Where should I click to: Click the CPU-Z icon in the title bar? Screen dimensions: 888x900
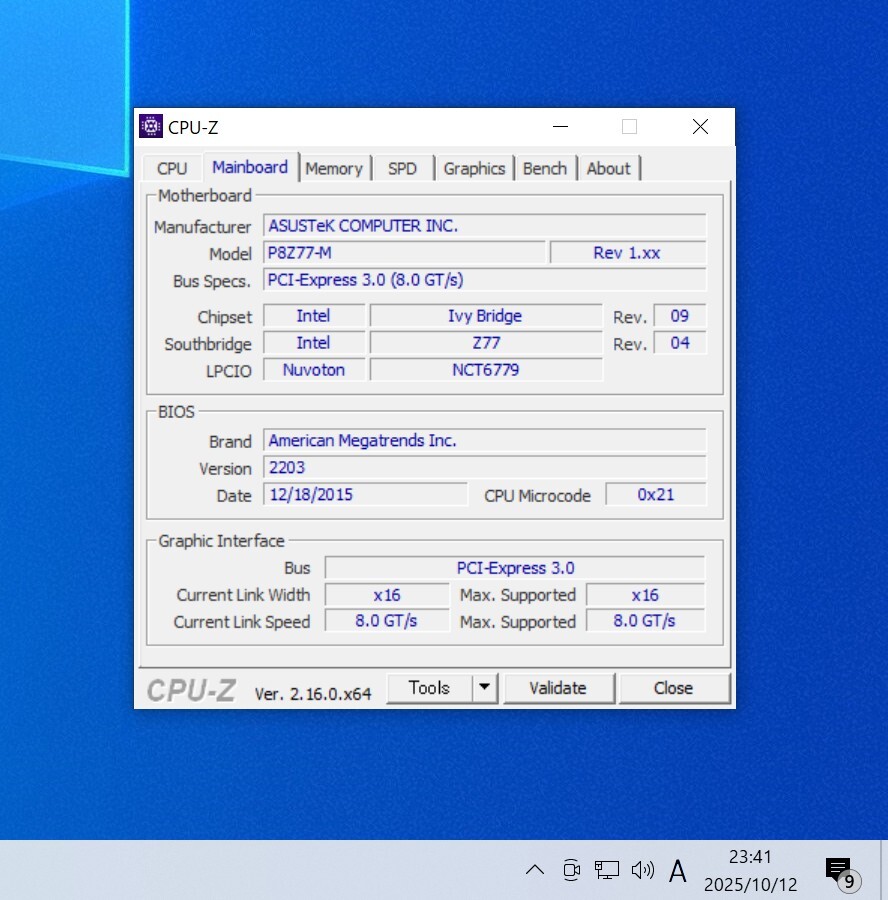pos(151,126)
